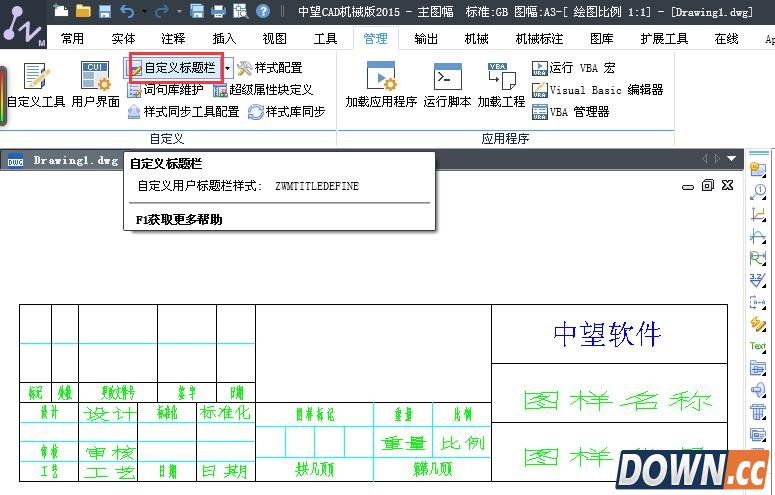The height and width of the screenshot is (495, 775).
Task: Click the yellow pencil edit icon in right toolbar
Action: (757, 324)
